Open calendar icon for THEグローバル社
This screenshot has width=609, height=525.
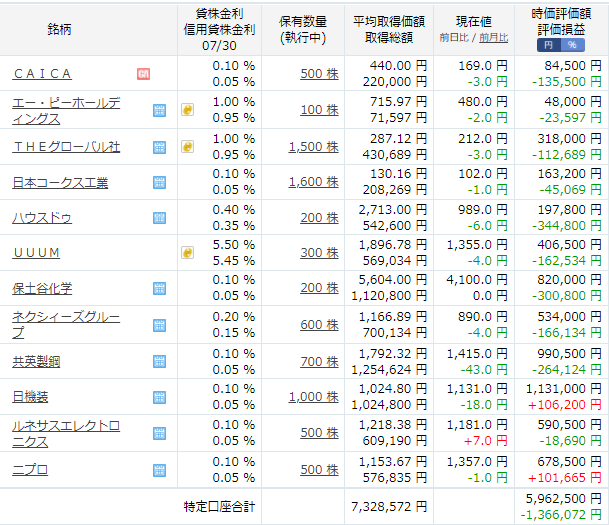[x=159, y=147]
